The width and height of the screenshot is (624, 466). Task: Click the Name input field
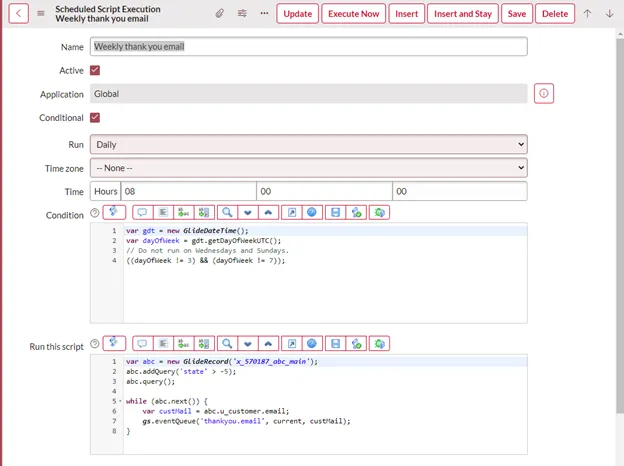(x=308, y=46)
